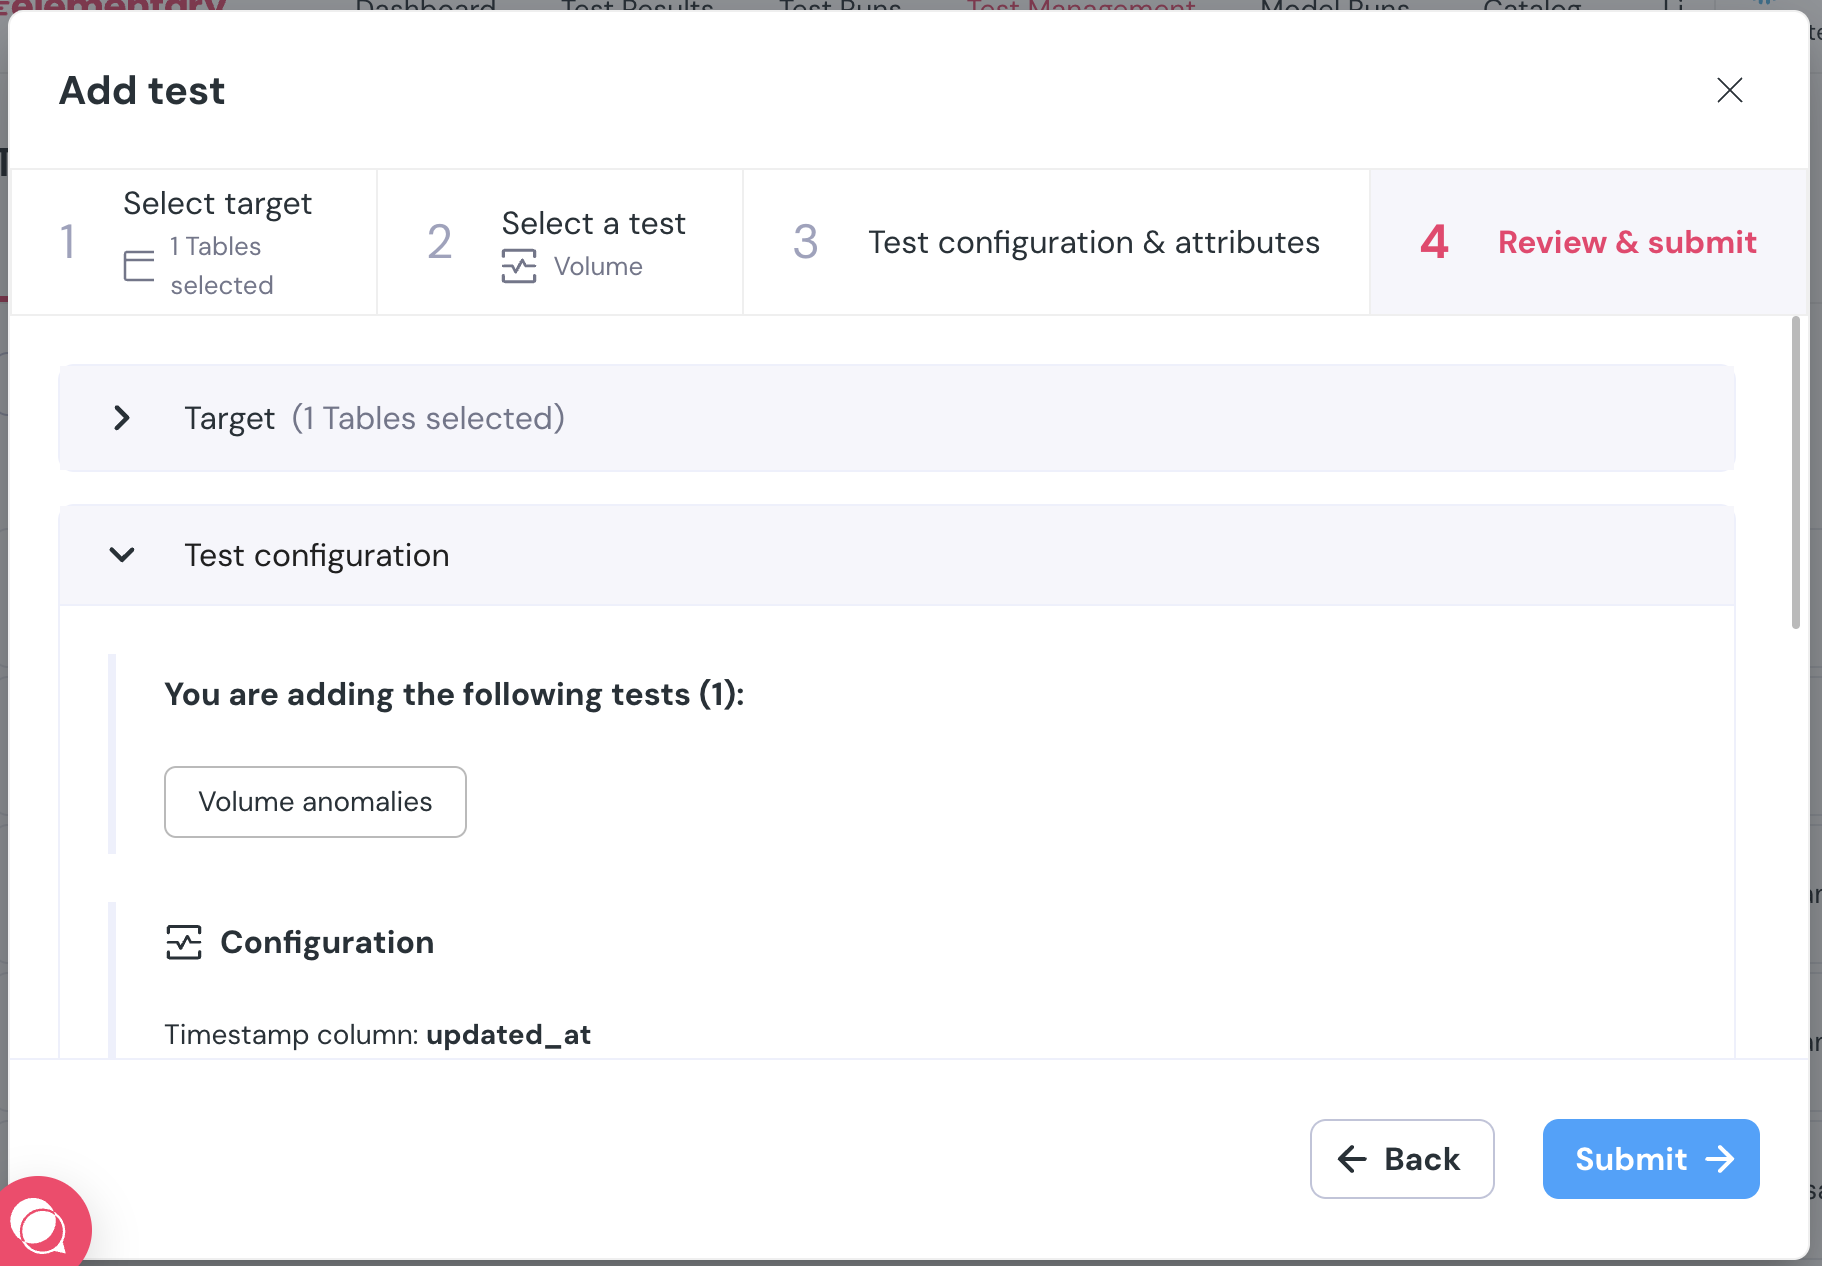This screenshot has height=1266, width=1822.
Task: Open the chat support bubble icon
Action: click(40, 1224)
